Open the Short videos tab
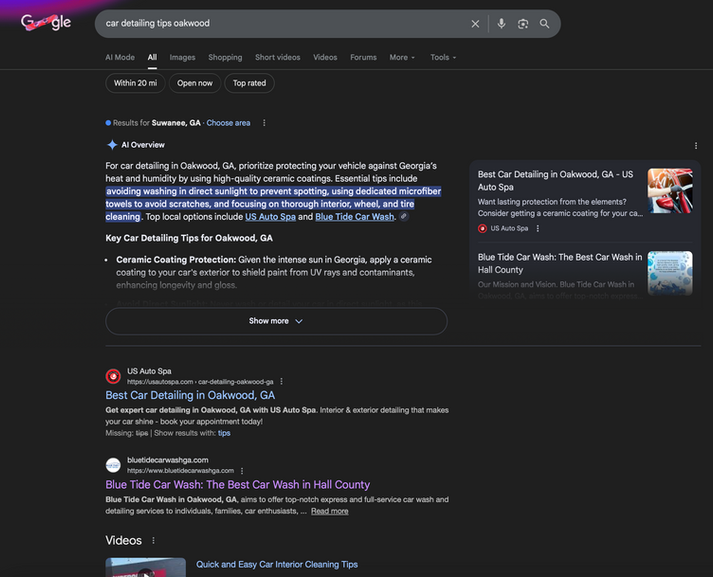 tap(277, 57)
